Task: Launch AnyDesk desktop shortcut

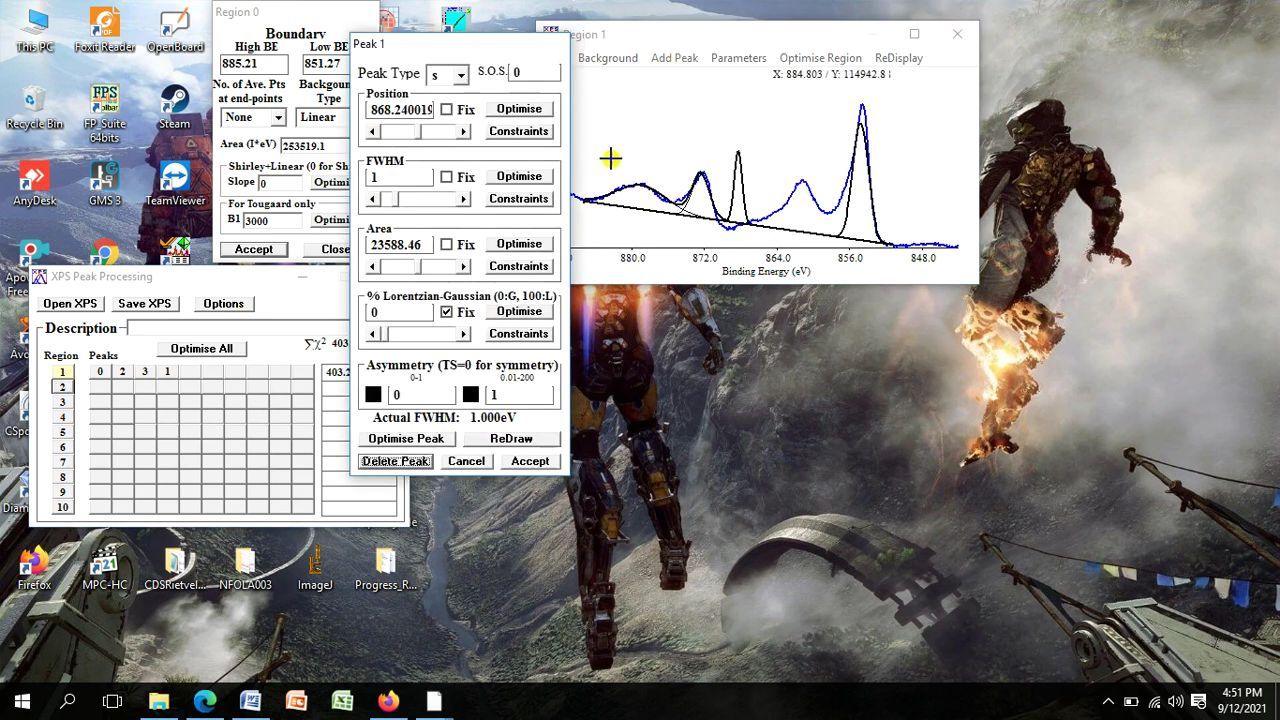Action: coord(35,184)
